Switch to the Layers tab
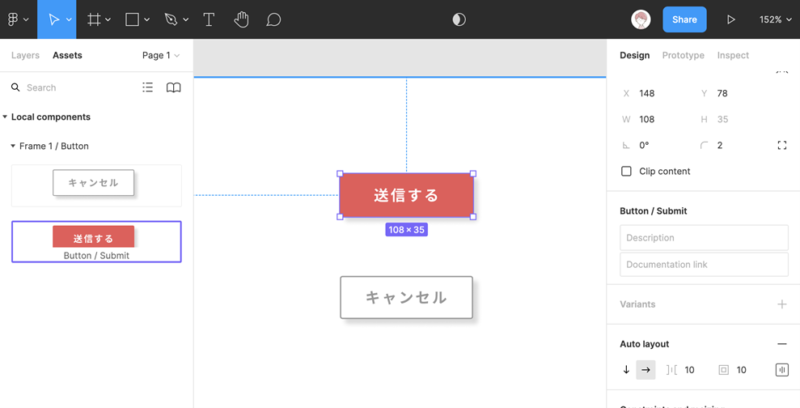The height and width of the screenshot is (408, 800). coord(25,56)
